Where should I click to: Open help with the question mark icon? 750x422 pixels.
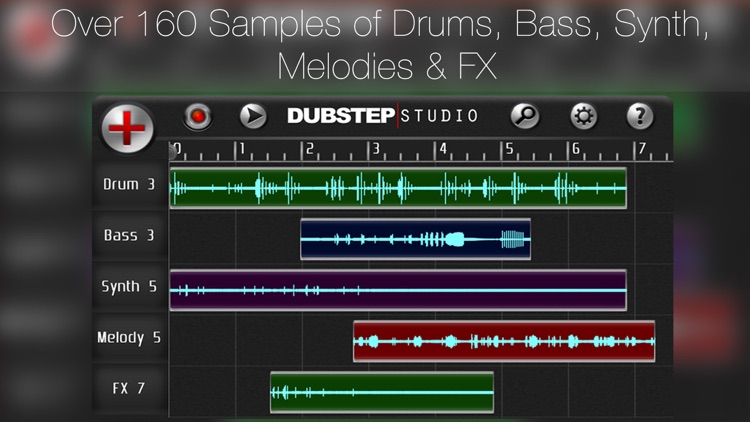click(640, 116)
